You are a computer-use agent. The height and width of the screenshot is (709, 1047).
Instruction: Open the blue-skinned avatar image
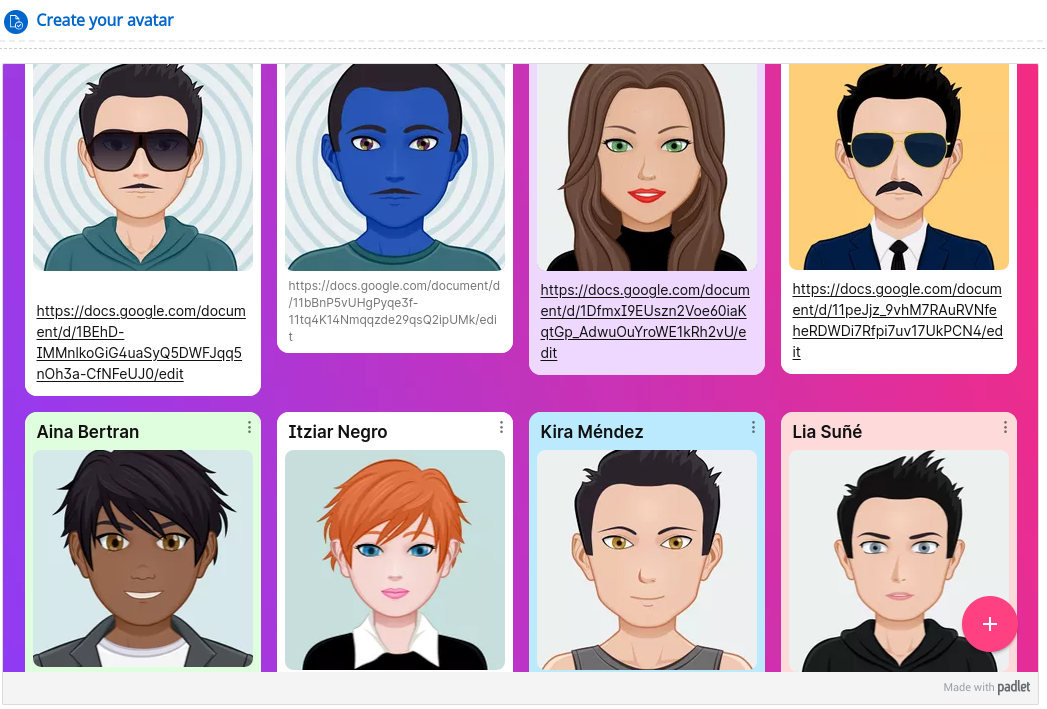(x=395, y=167)
